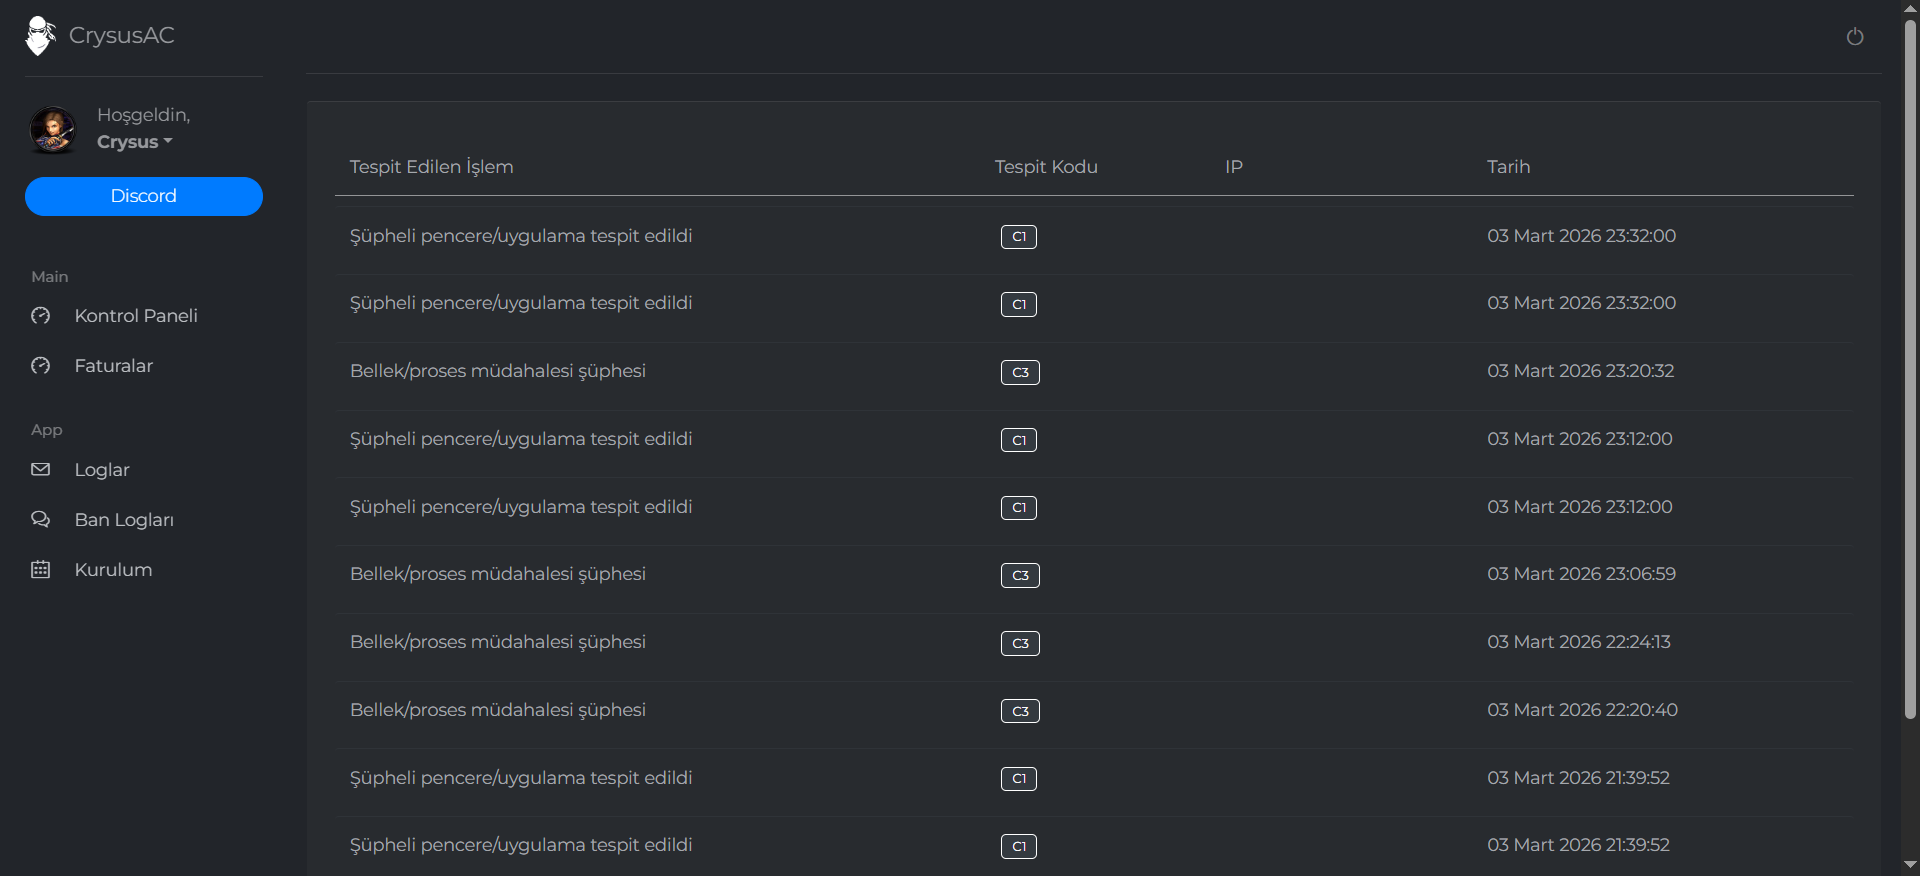Open the Kurulum page link
This screenshot has width=1920, height=876.
114,570
